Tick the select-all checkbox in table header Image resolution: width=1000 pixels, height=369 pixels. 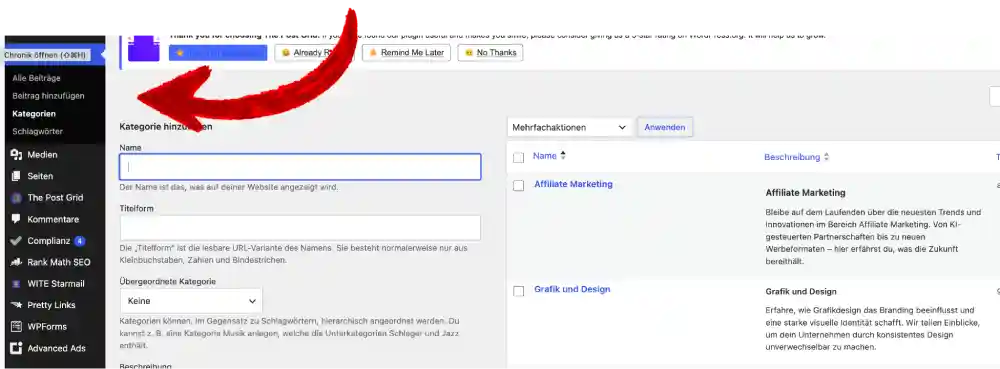point(518,157)
